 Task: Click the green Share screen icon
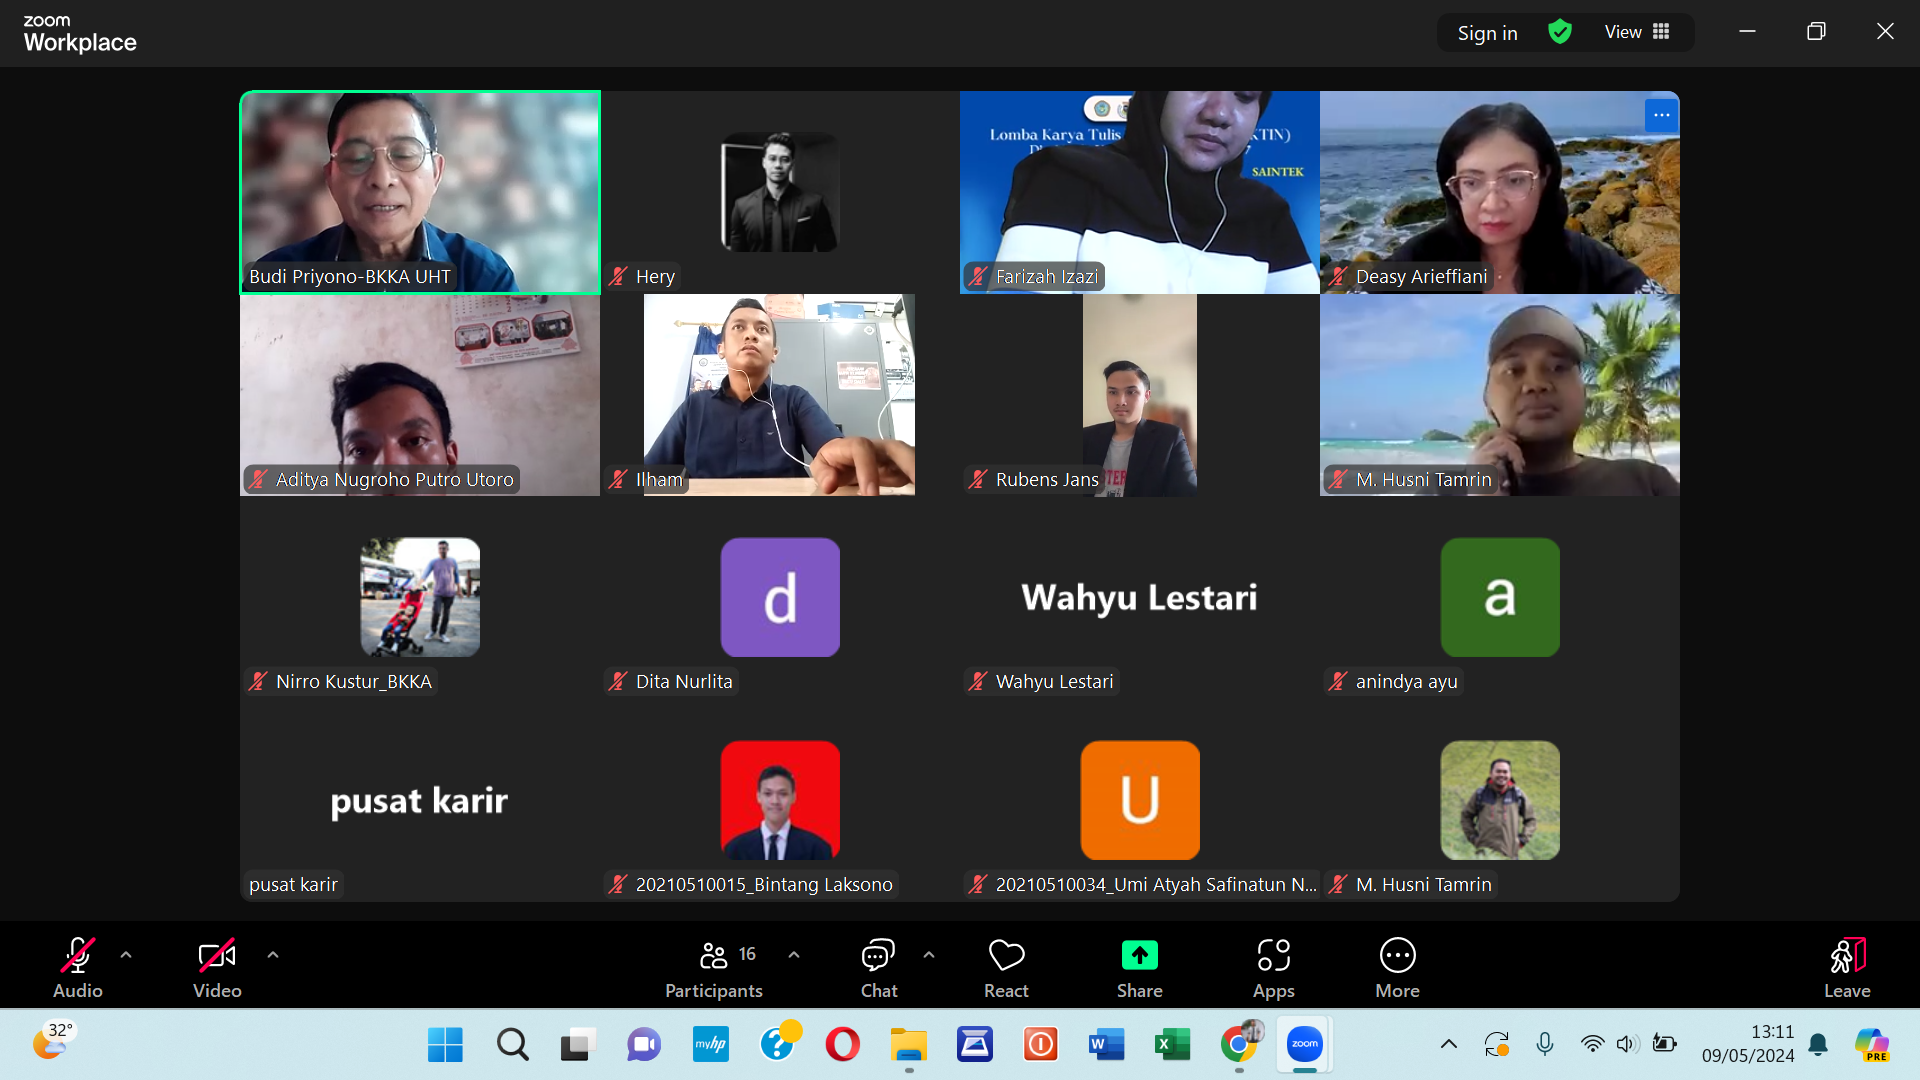click(x=1139, y=956)
